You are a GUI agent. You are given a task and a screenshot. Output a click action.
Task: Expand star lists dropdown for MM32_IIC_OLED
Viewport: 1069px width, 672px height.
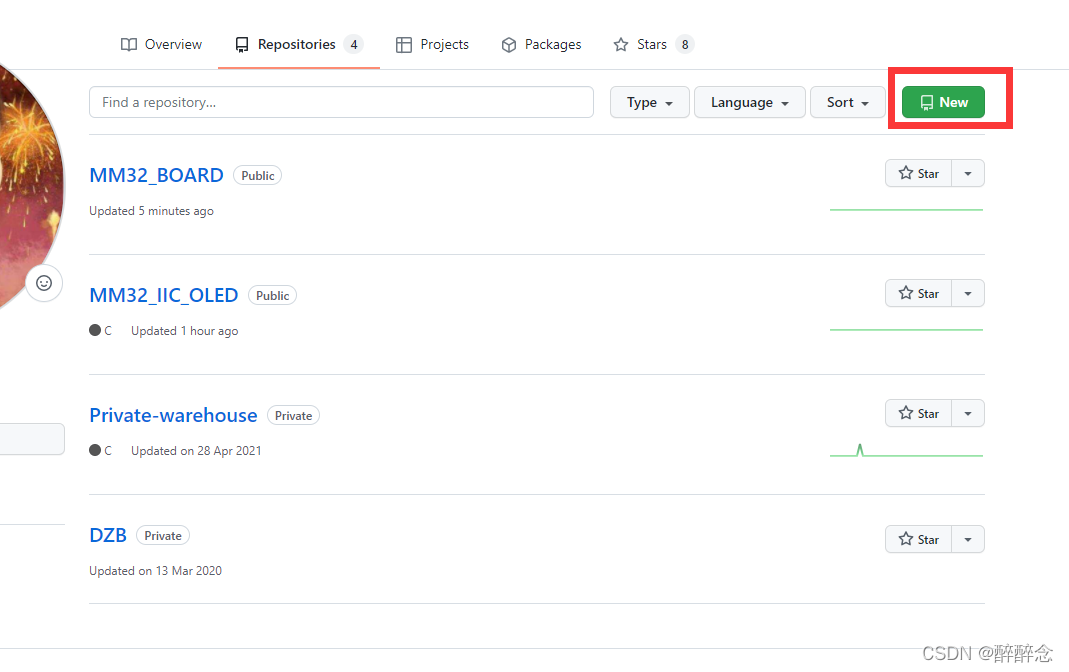pos(968,293)
